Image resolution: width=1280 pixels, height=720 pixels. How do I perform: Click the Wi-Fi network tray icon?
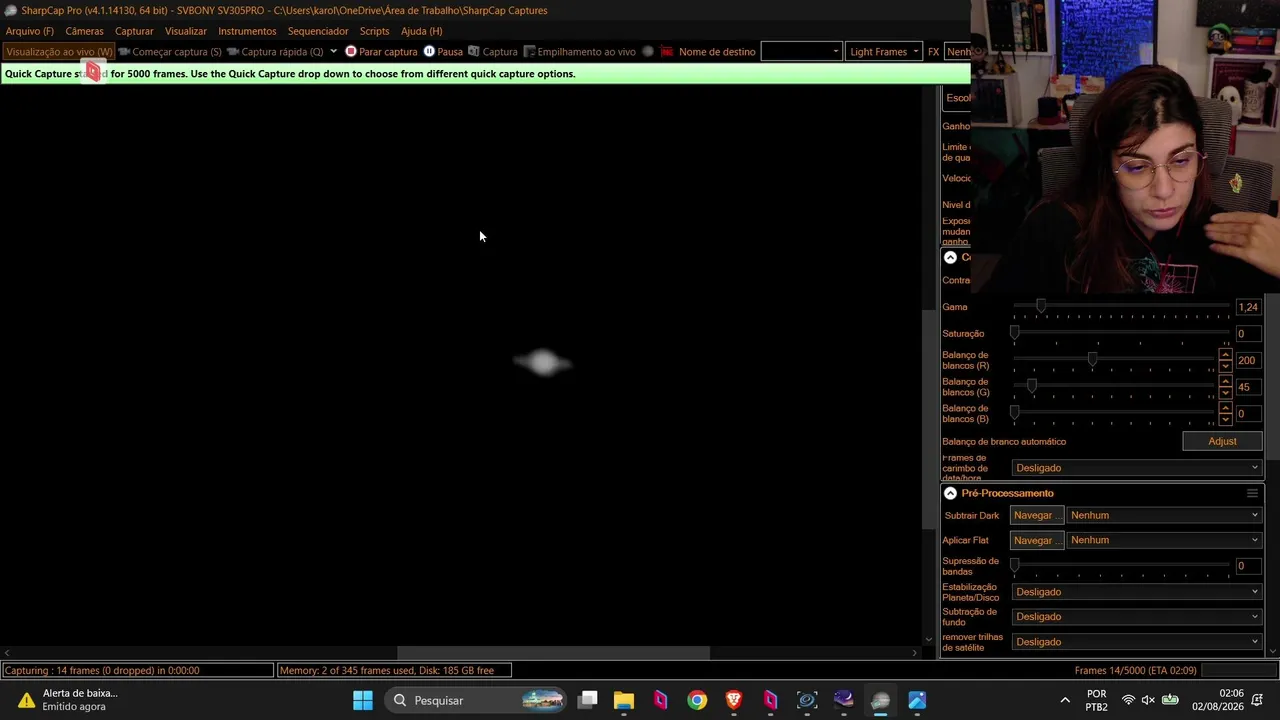point(1128,700)
